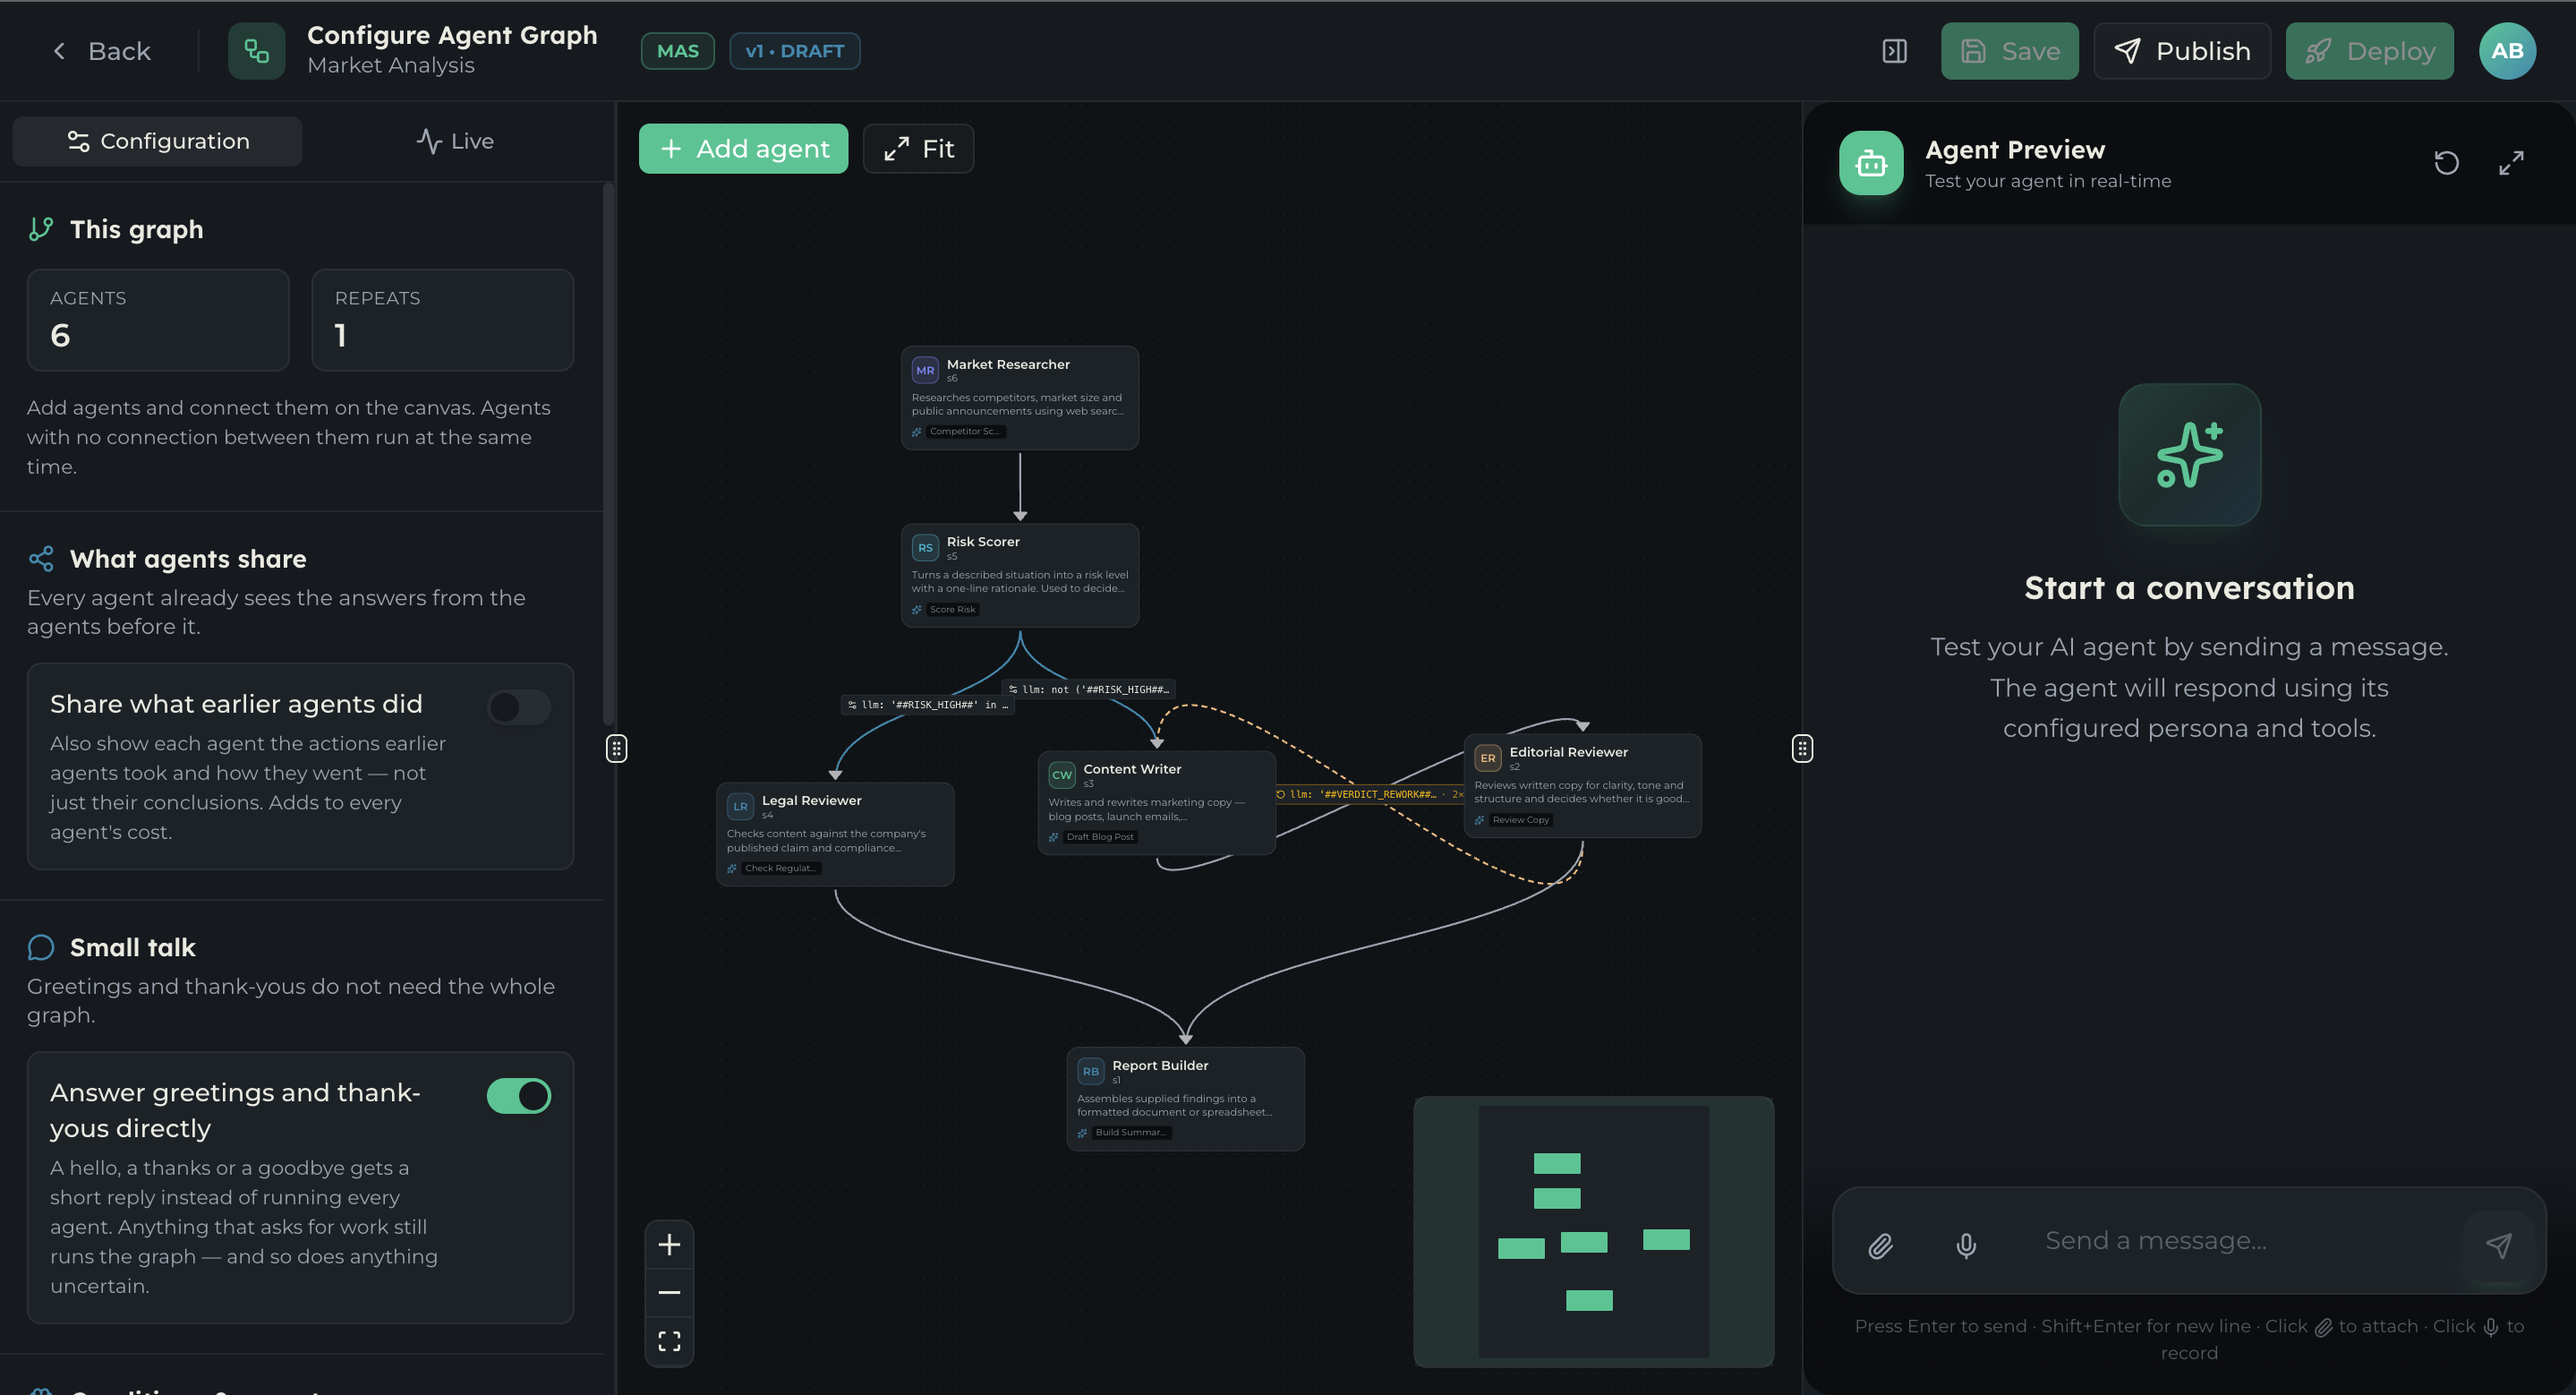
Task: Click the configuration panel scrollbar
Action: 608,455
